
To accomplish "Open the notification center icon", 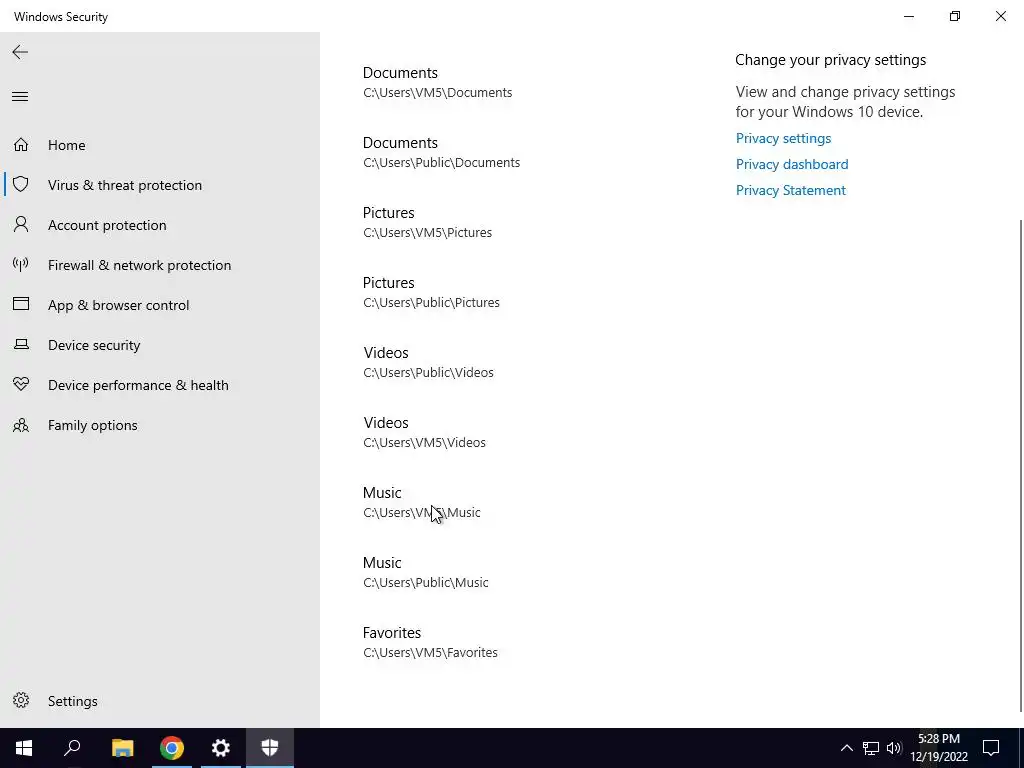I will (991, 748).
